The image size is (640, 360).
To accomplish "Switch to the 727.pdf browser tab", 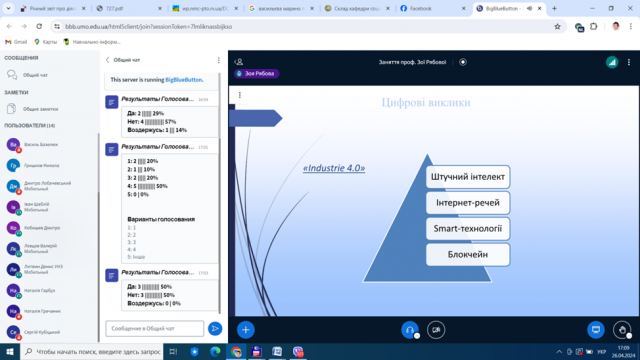I will pyautogui.click(x=129, y=8).
